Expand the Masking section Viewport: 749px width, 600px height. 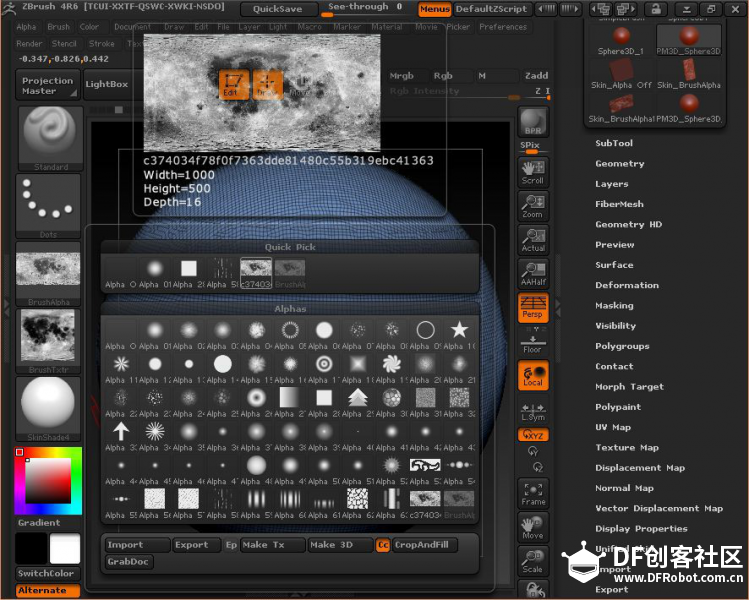coord(614,305)
